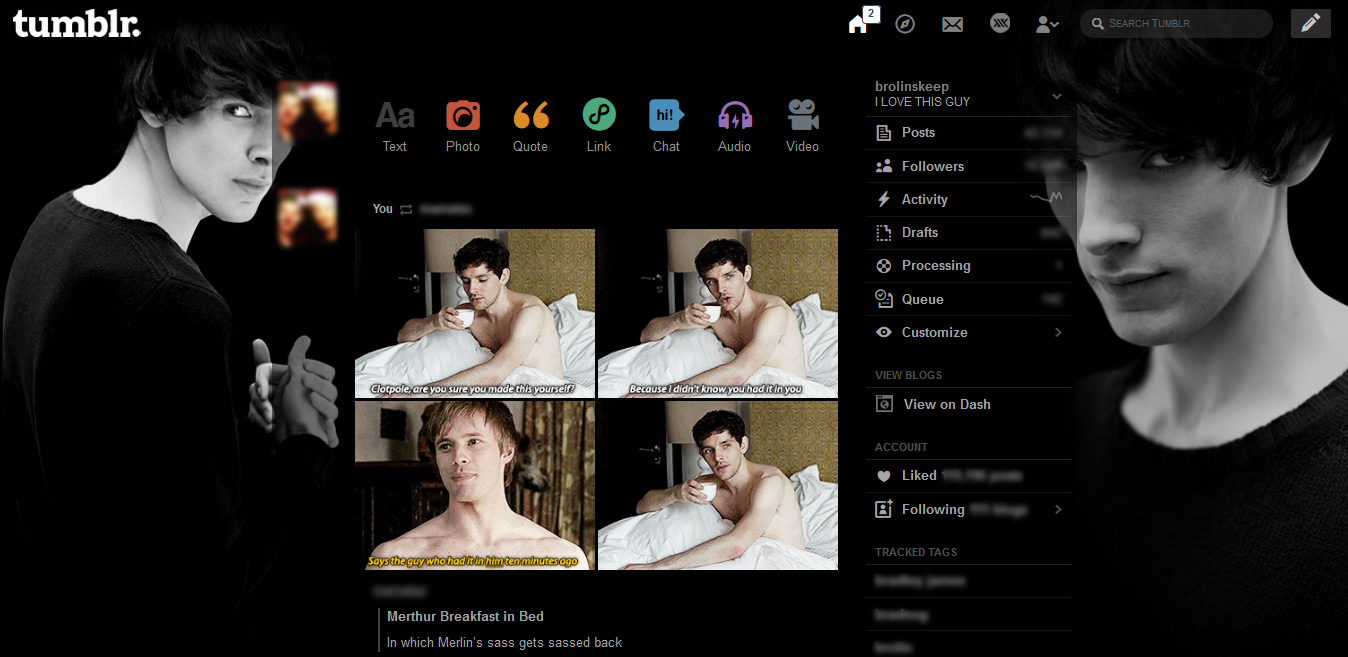Image resolution: width=1348 pixels, height=657 pixels.
Task: Click the Queue icon
Action: (883, 298)
